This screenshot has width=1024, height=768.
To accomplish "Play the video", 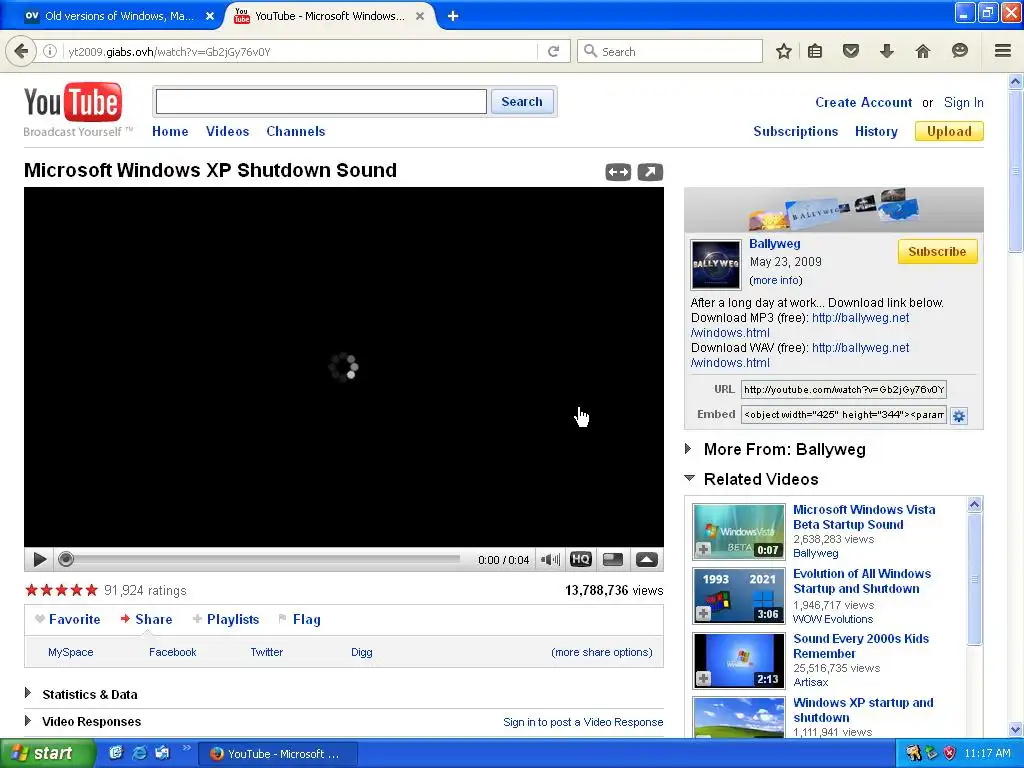I will tap(39, 560).
